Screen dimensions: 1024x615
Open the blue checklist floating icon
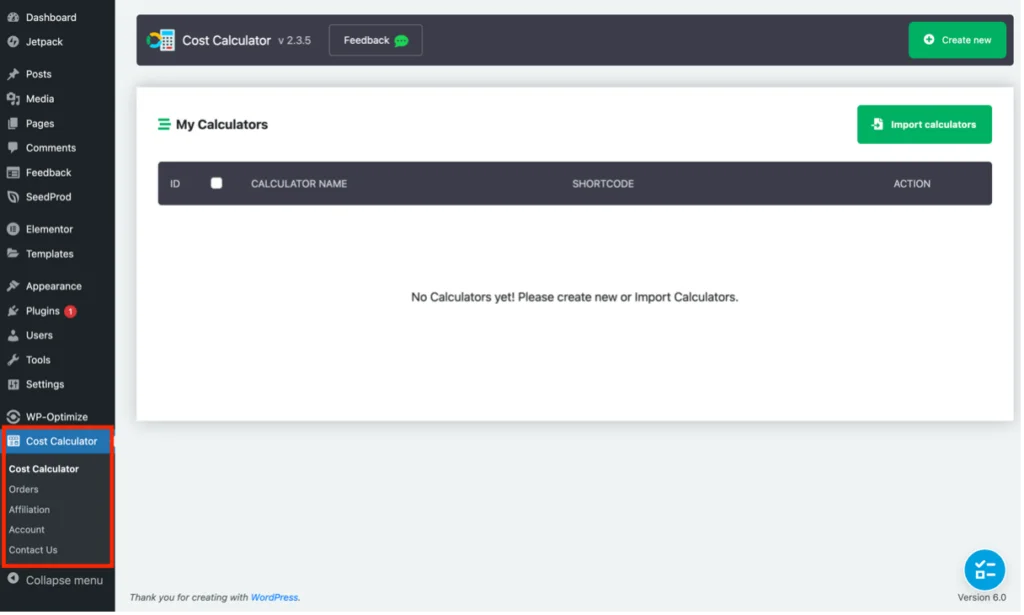tap(986, 571)
